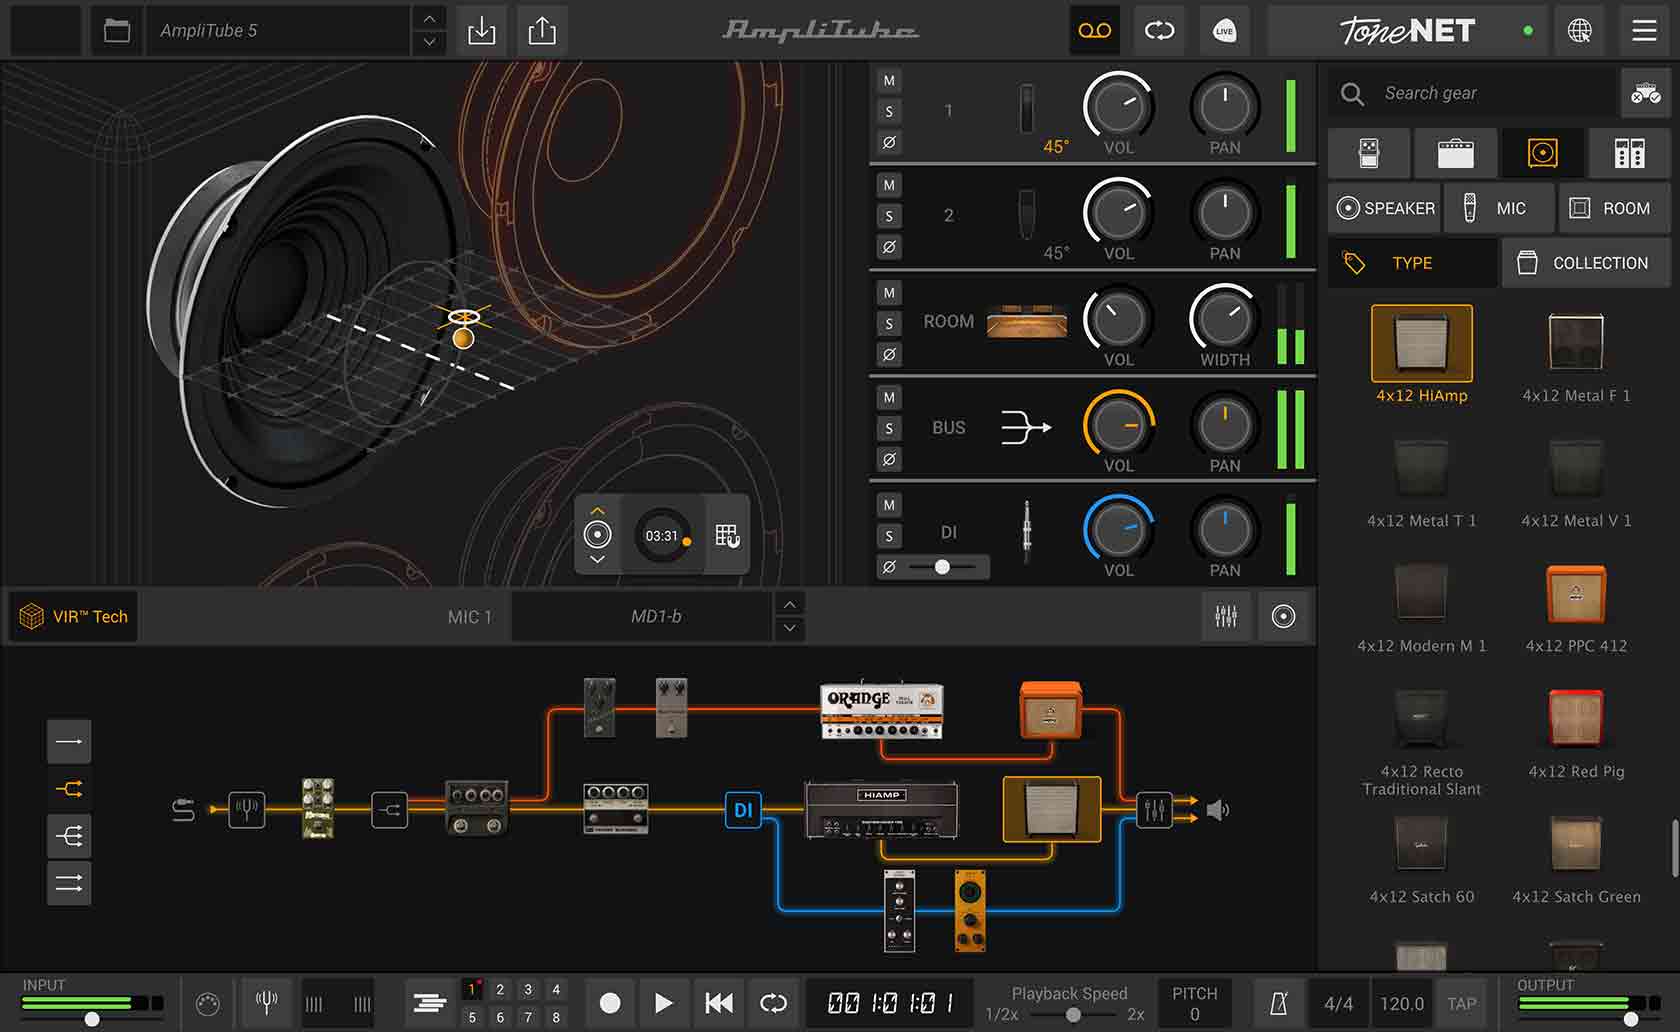
Task: Enable the metronome icon in the transport bar
Action: 1278,1003
